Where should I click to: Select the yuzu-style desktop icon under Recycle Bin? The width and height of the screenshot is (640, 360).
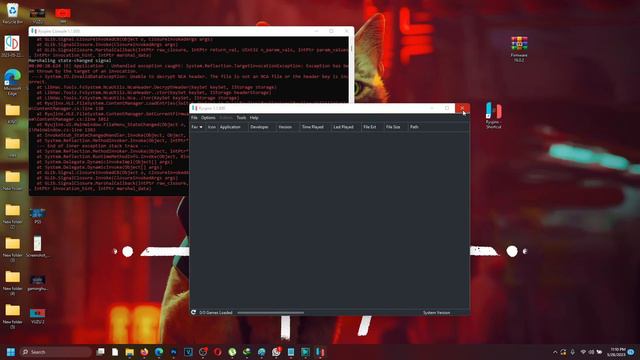(12, 46)
